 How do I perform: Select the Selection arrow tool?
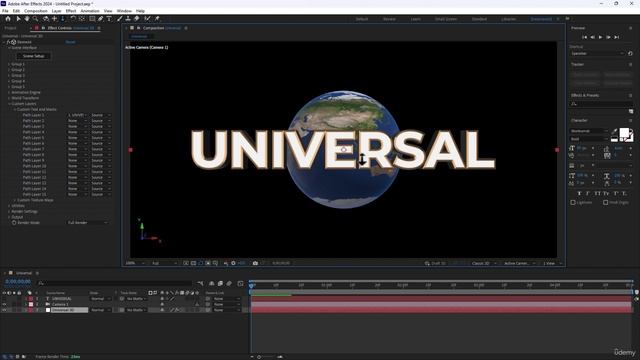tap(18, 19)
